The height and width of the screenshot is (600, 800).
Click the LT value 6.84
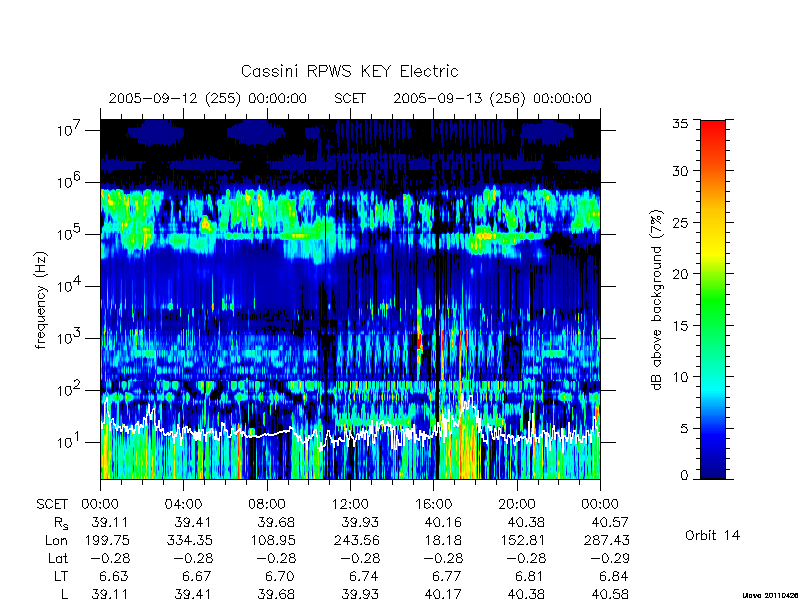coord(613,577)
